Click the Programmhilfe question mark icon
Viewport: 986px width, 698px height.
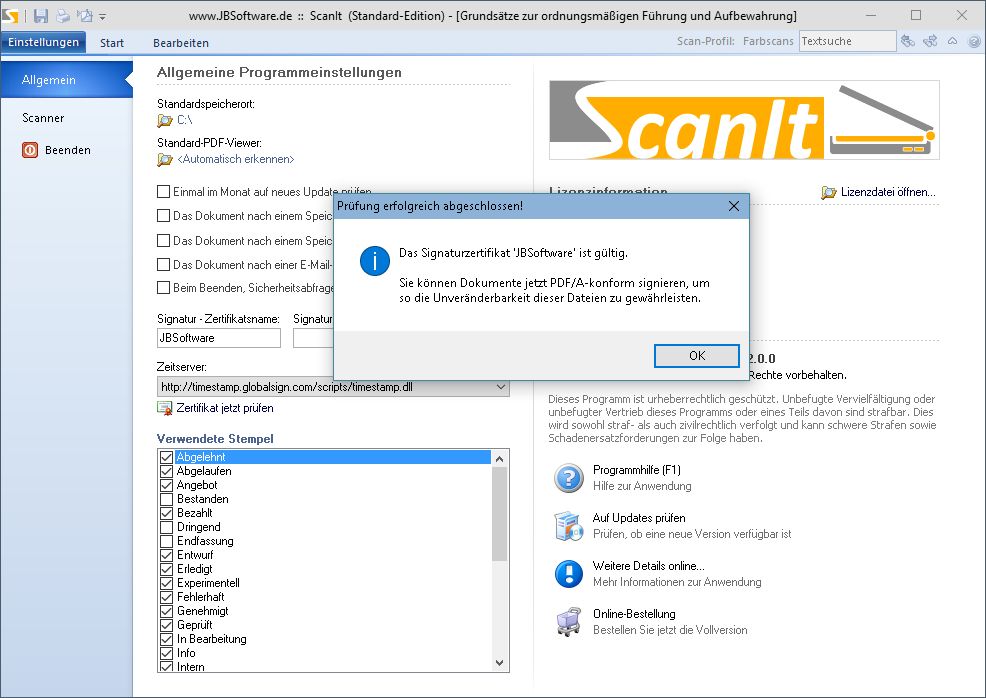[x=568, y=478]
